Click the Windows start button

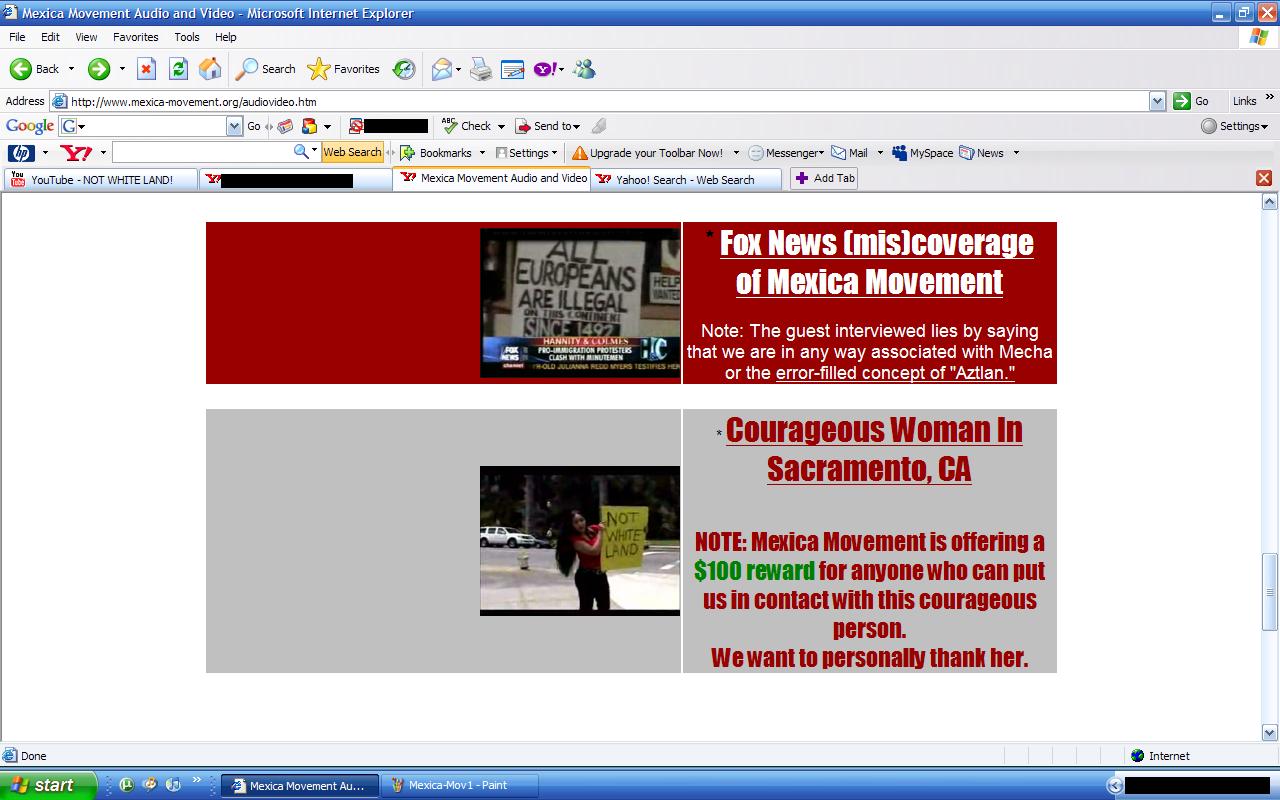[x=48, y=785]
